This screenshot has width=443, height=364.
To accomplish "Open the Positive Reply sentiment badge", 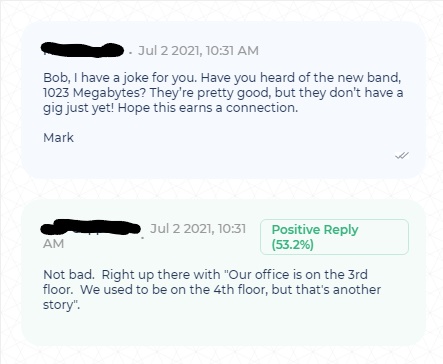I will pos(334,237).
